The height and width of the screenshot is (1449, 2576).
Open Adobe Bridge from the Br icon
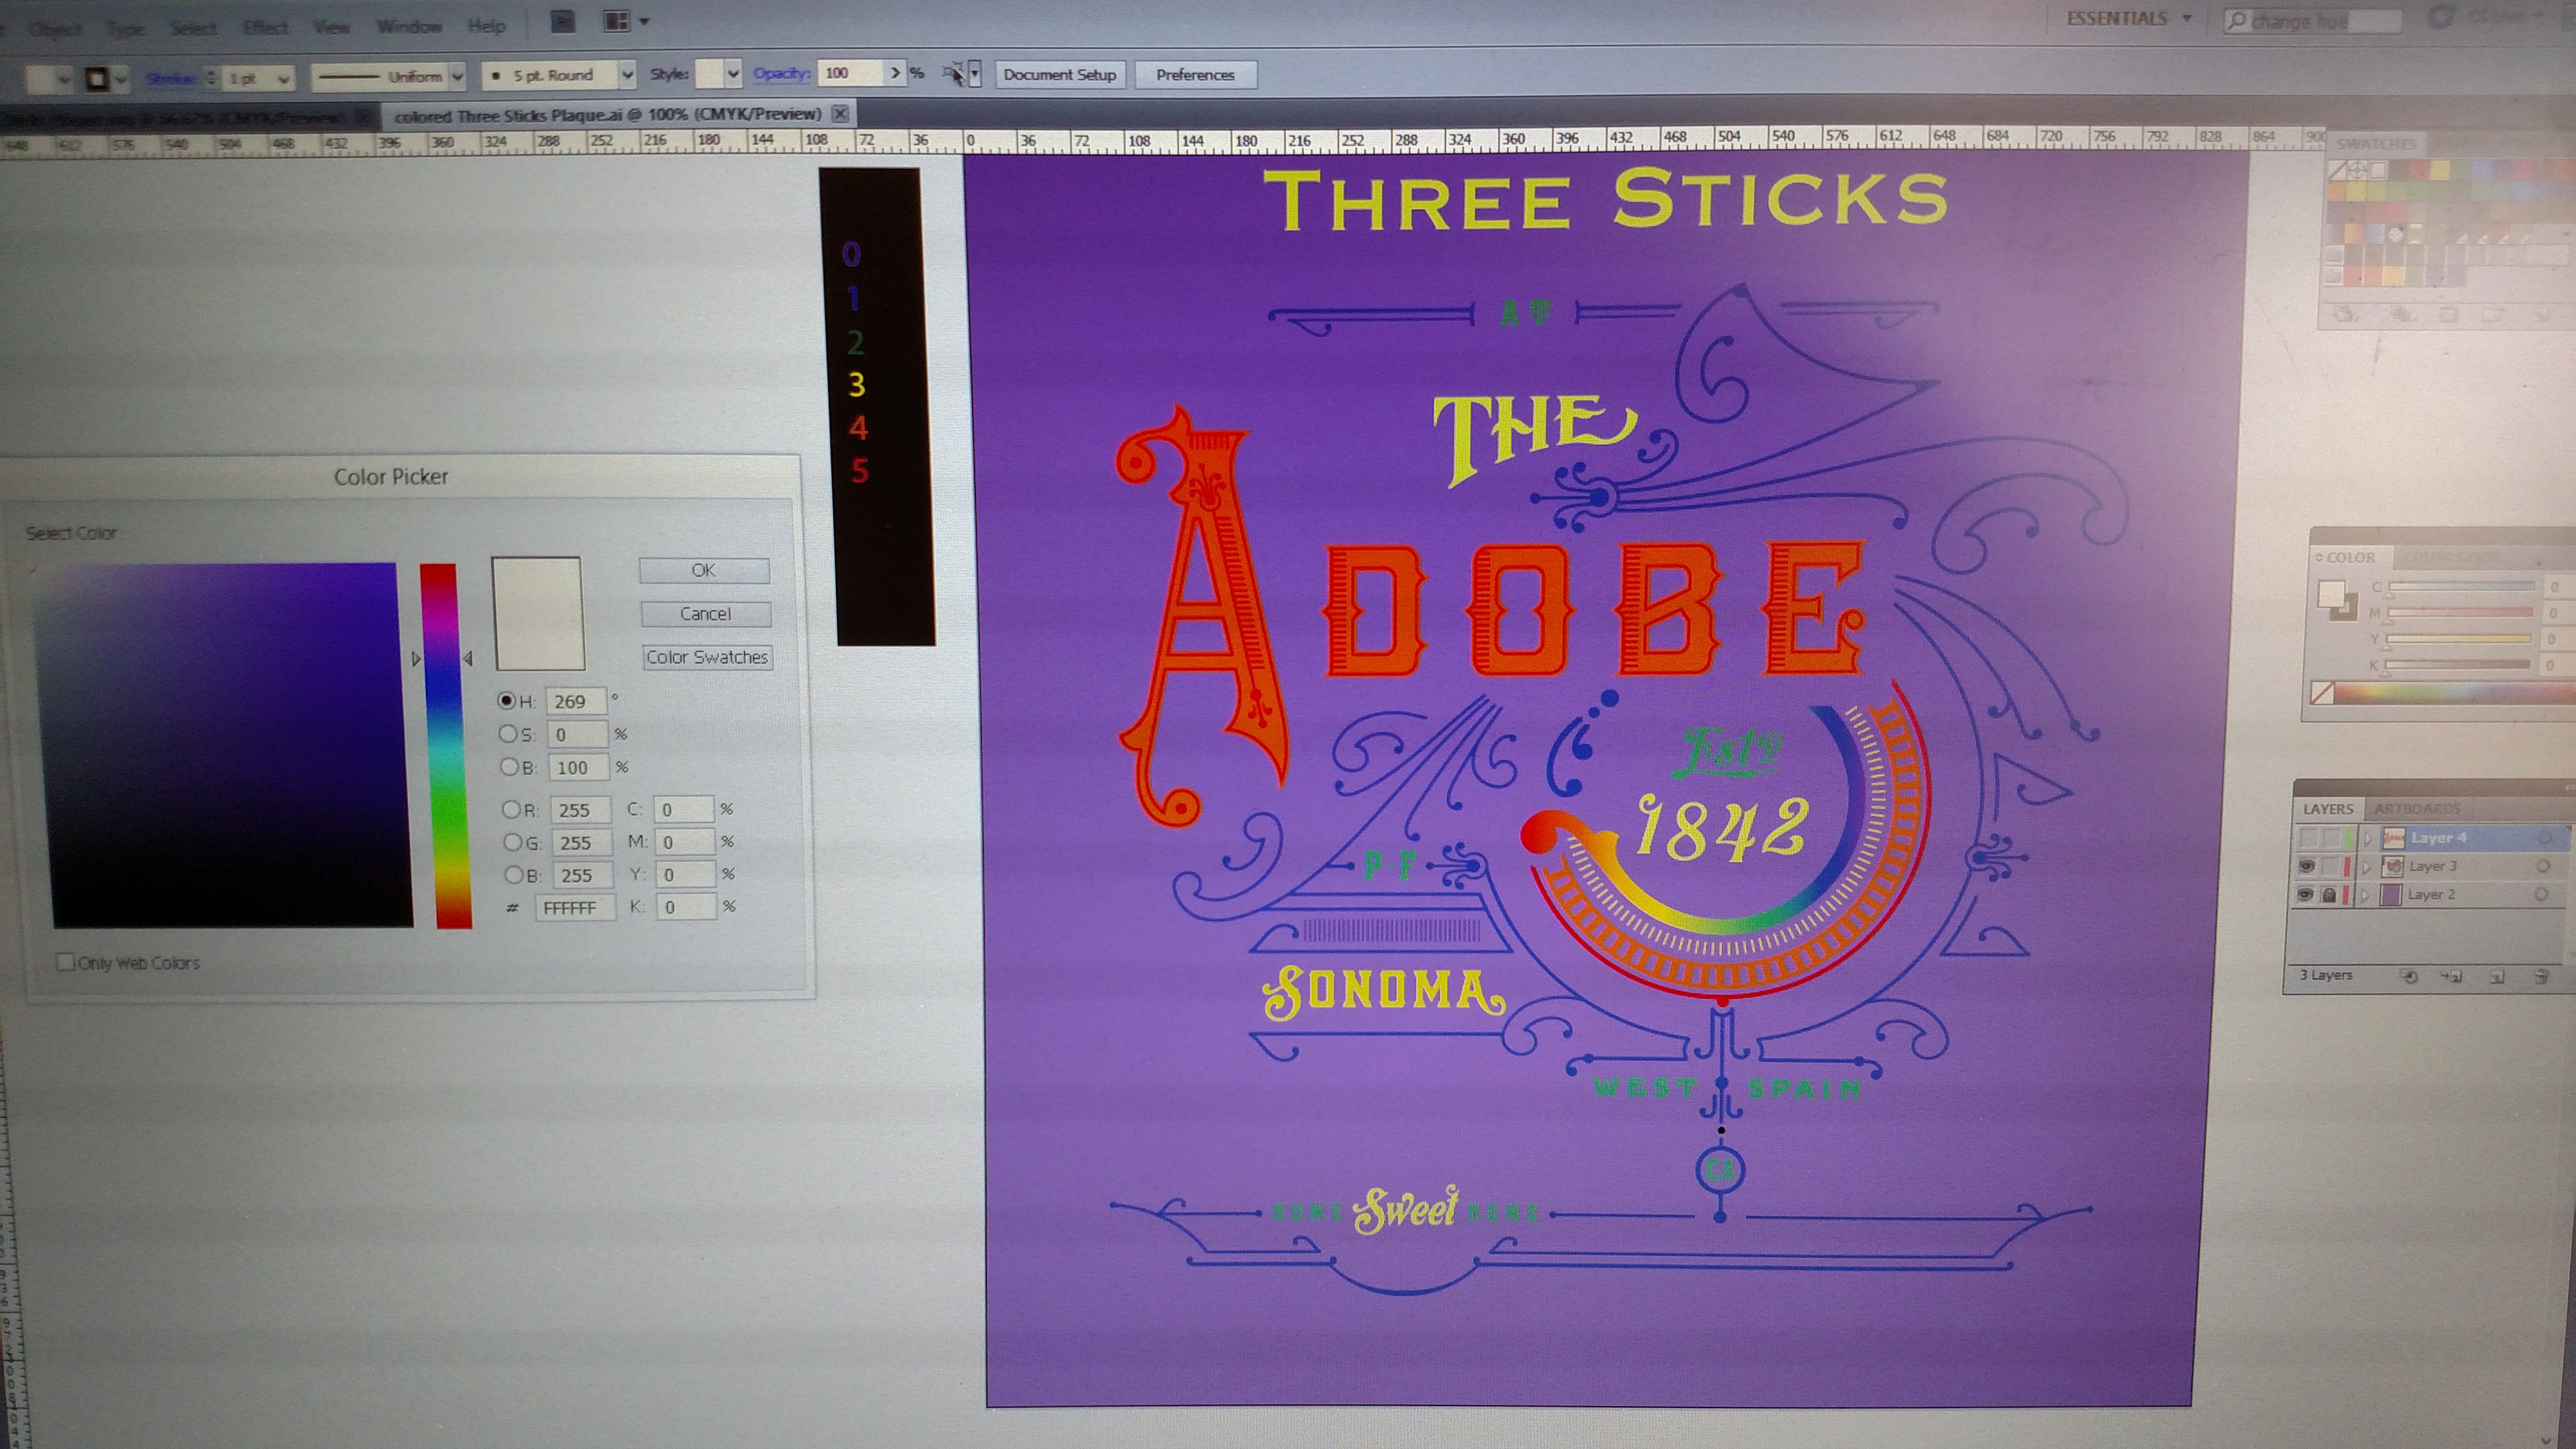point(562,22)
